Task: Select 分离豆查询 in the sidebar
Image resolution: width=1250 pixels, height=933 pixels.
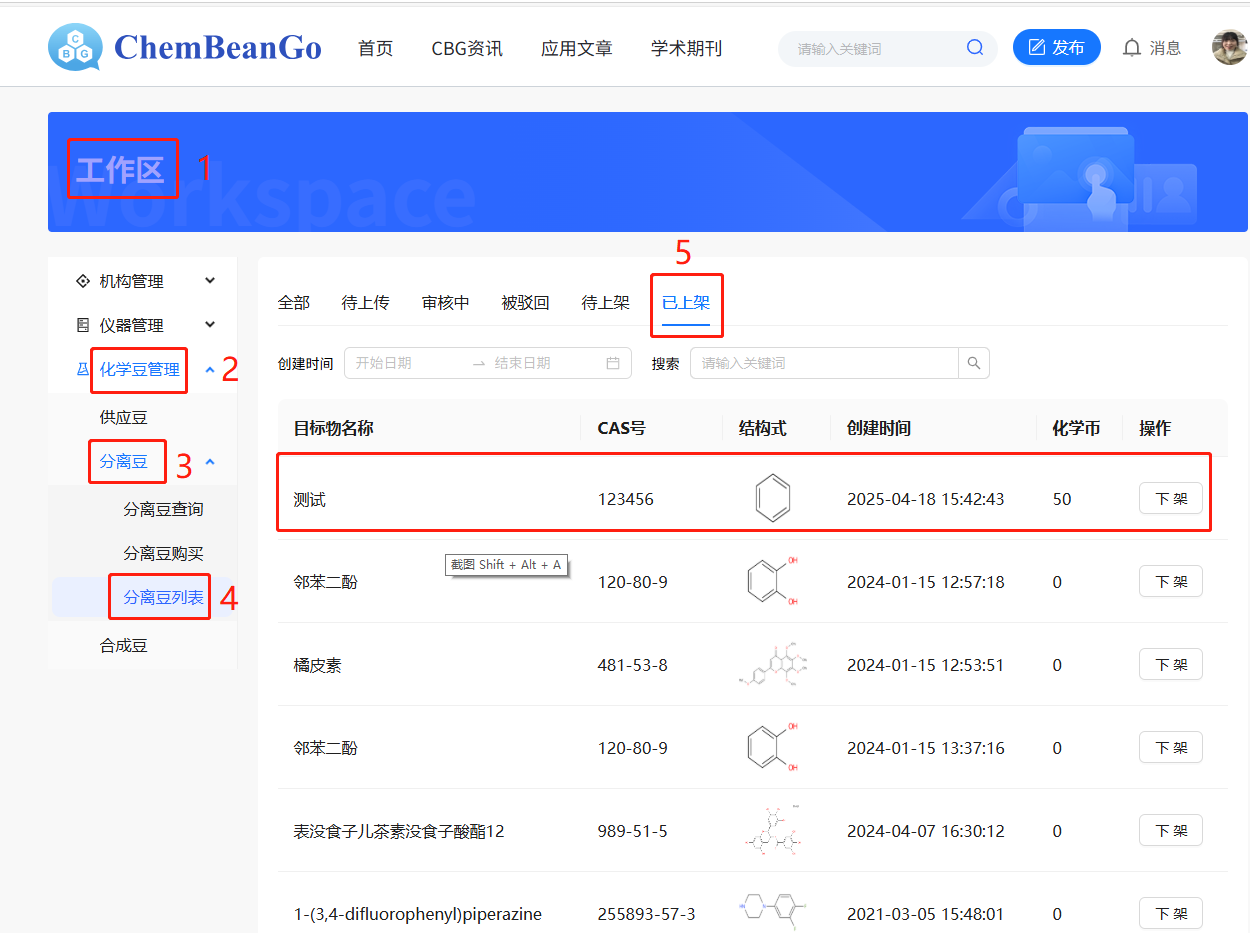Action: pos(163,509)
